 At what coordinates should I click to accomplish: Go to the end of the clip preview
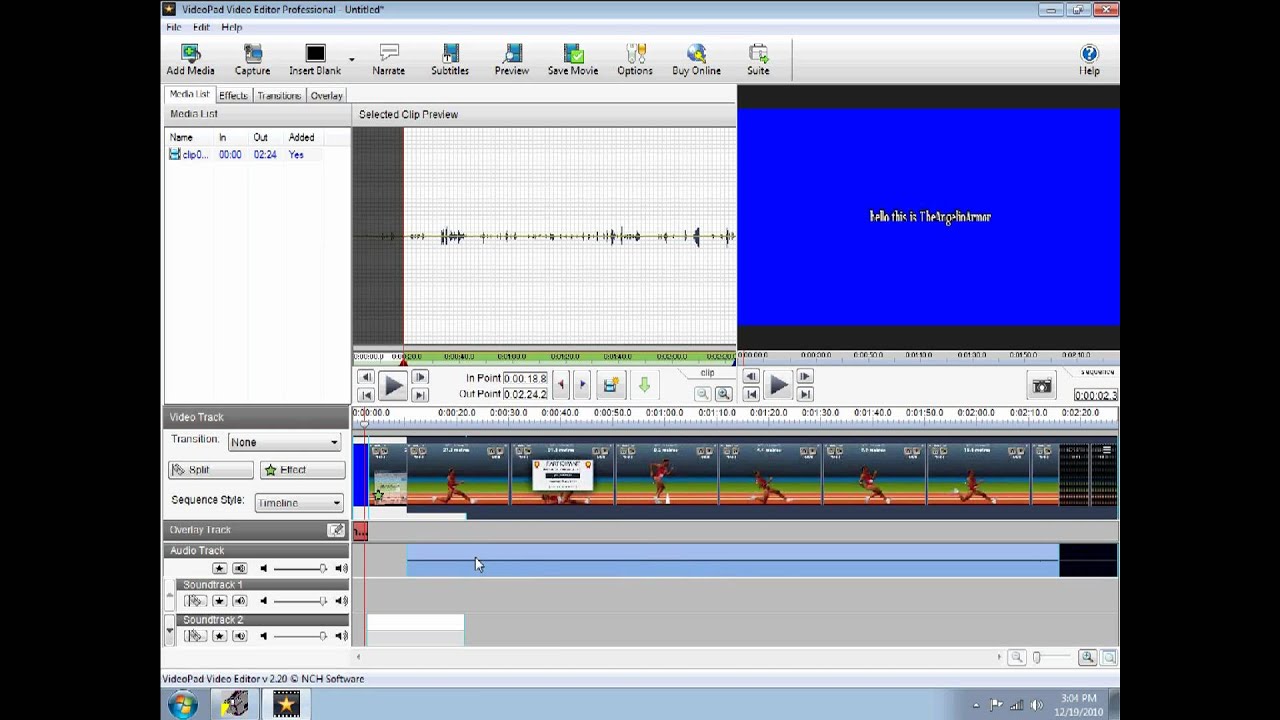420,395
